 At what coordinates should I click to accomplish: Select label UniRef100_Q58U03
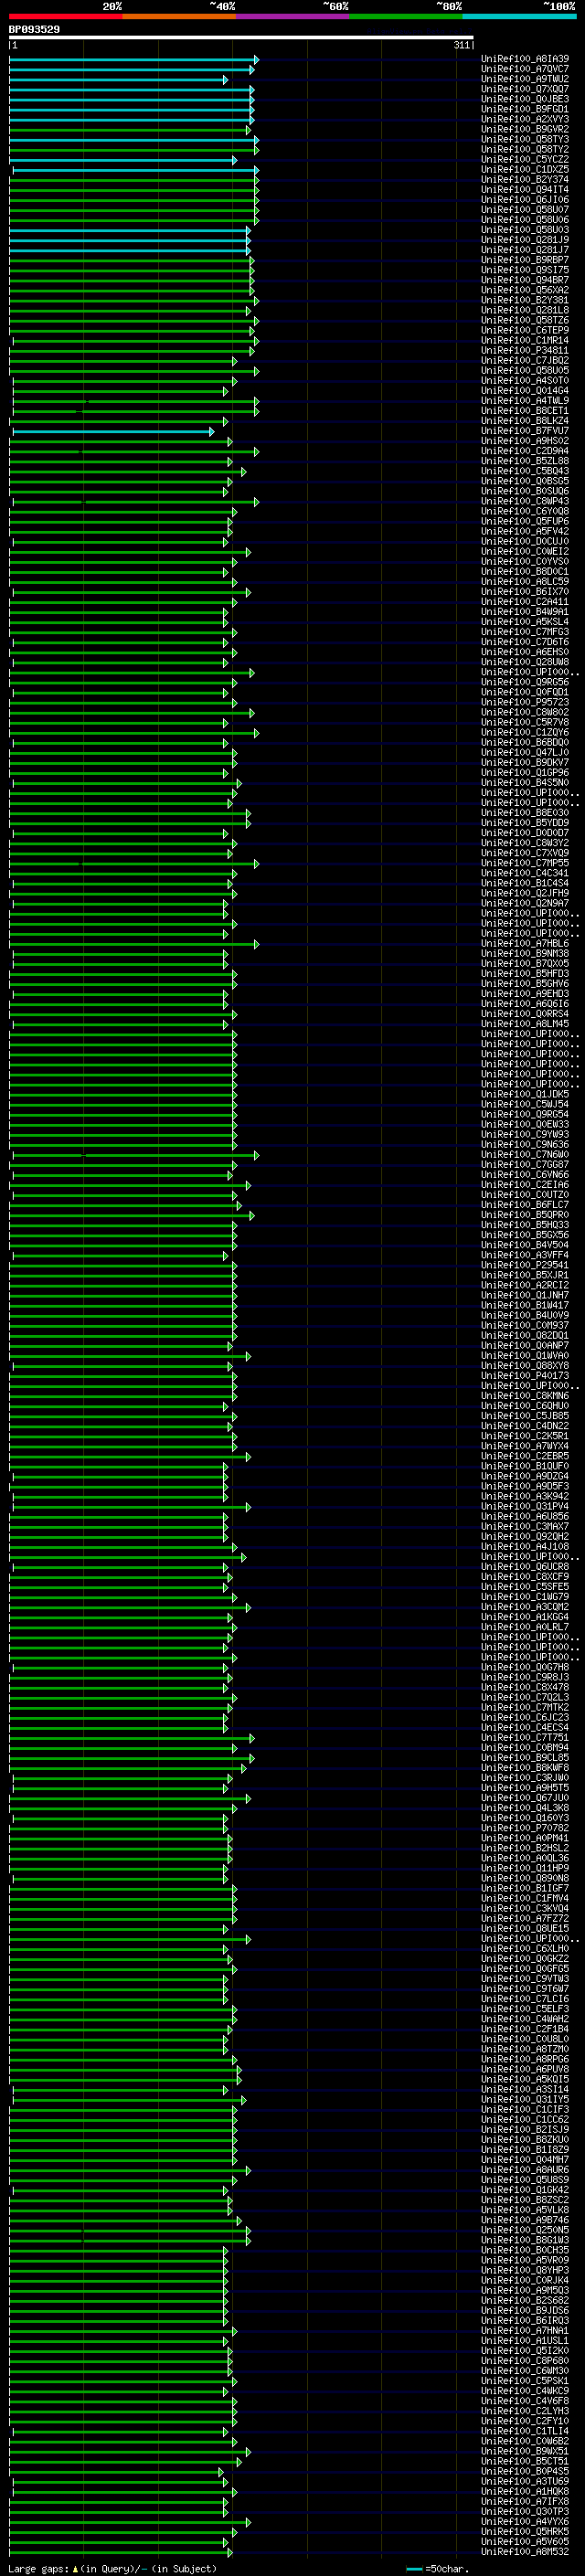525,230
